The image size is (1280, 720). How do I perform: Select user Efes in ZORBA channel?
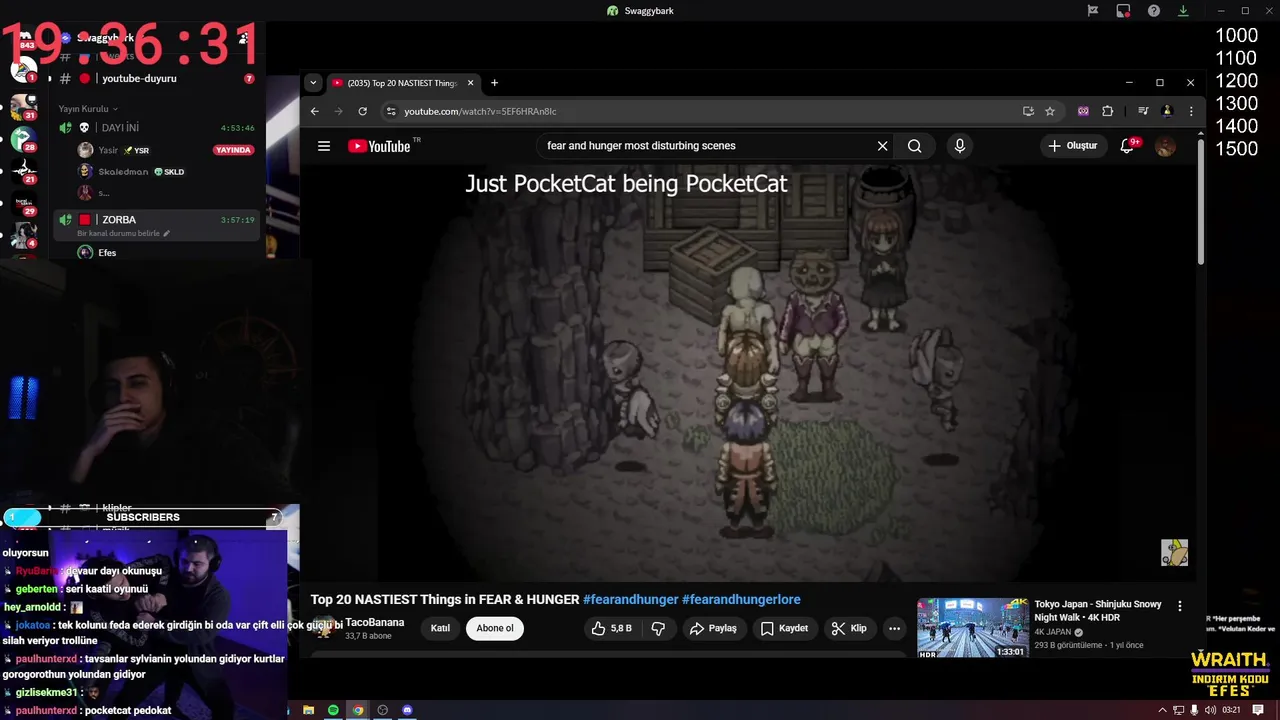click(107, 253)
